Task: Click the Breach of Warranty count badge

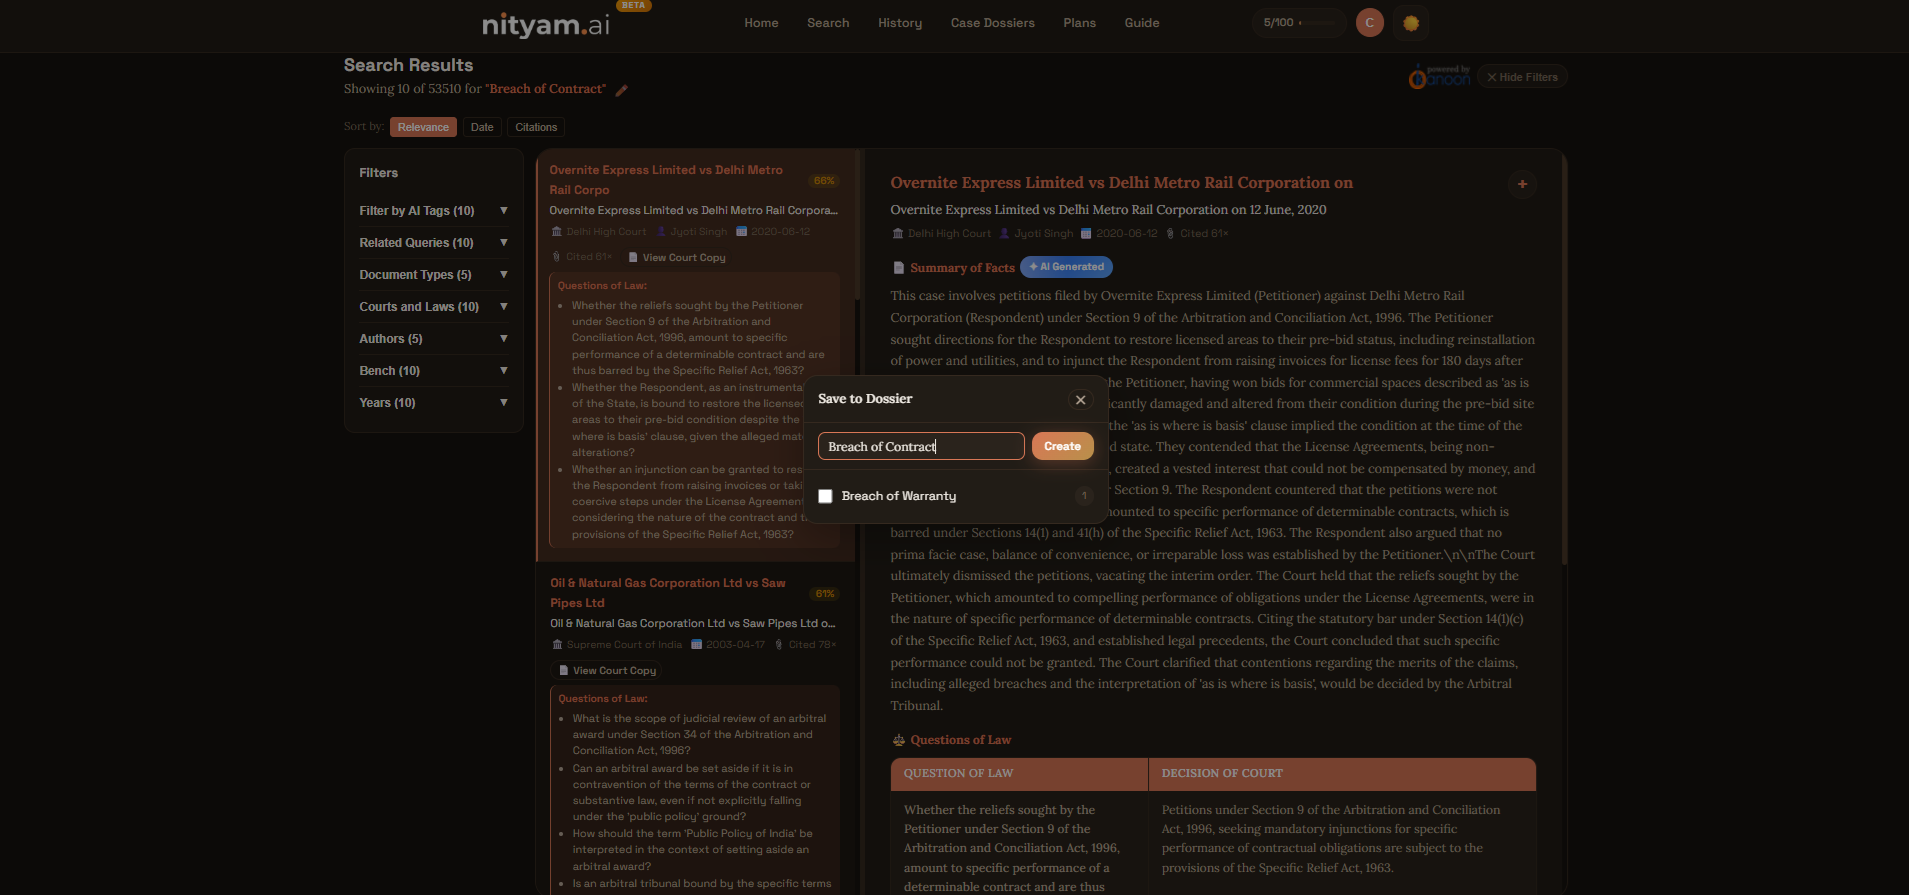Action: point(1084,496)
